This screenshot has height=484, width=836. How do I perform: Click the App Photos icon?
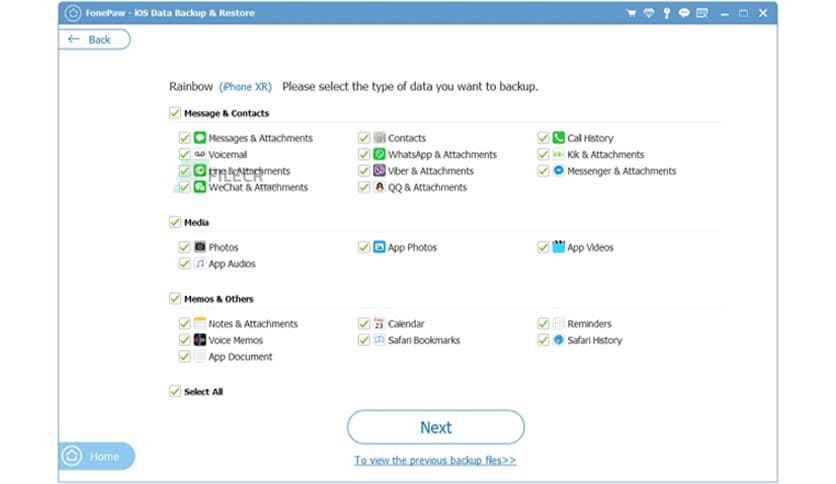379,247
